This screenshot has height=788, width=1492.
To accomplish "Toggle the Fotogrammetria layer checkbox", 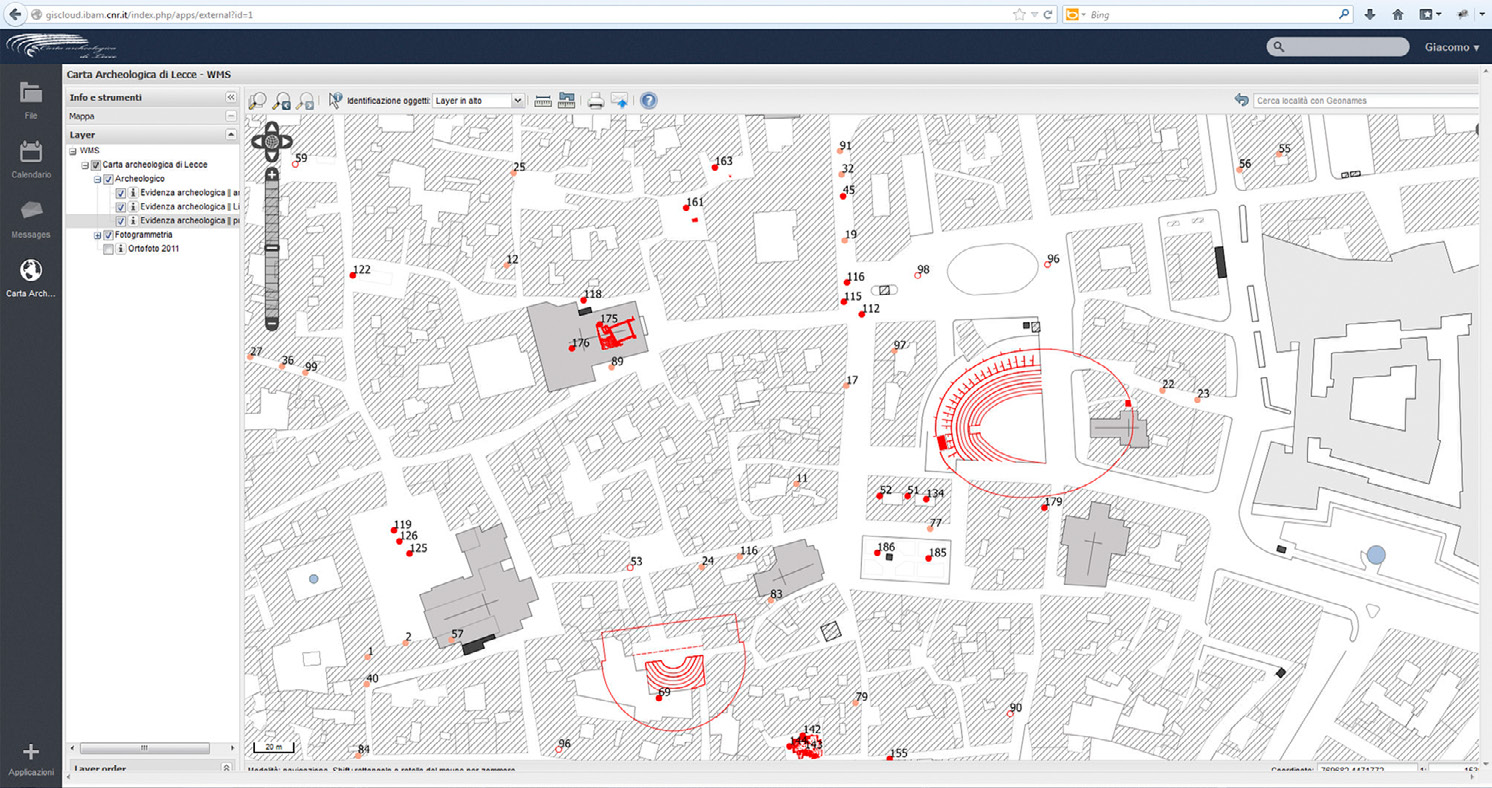I will [x=108, y=235].
